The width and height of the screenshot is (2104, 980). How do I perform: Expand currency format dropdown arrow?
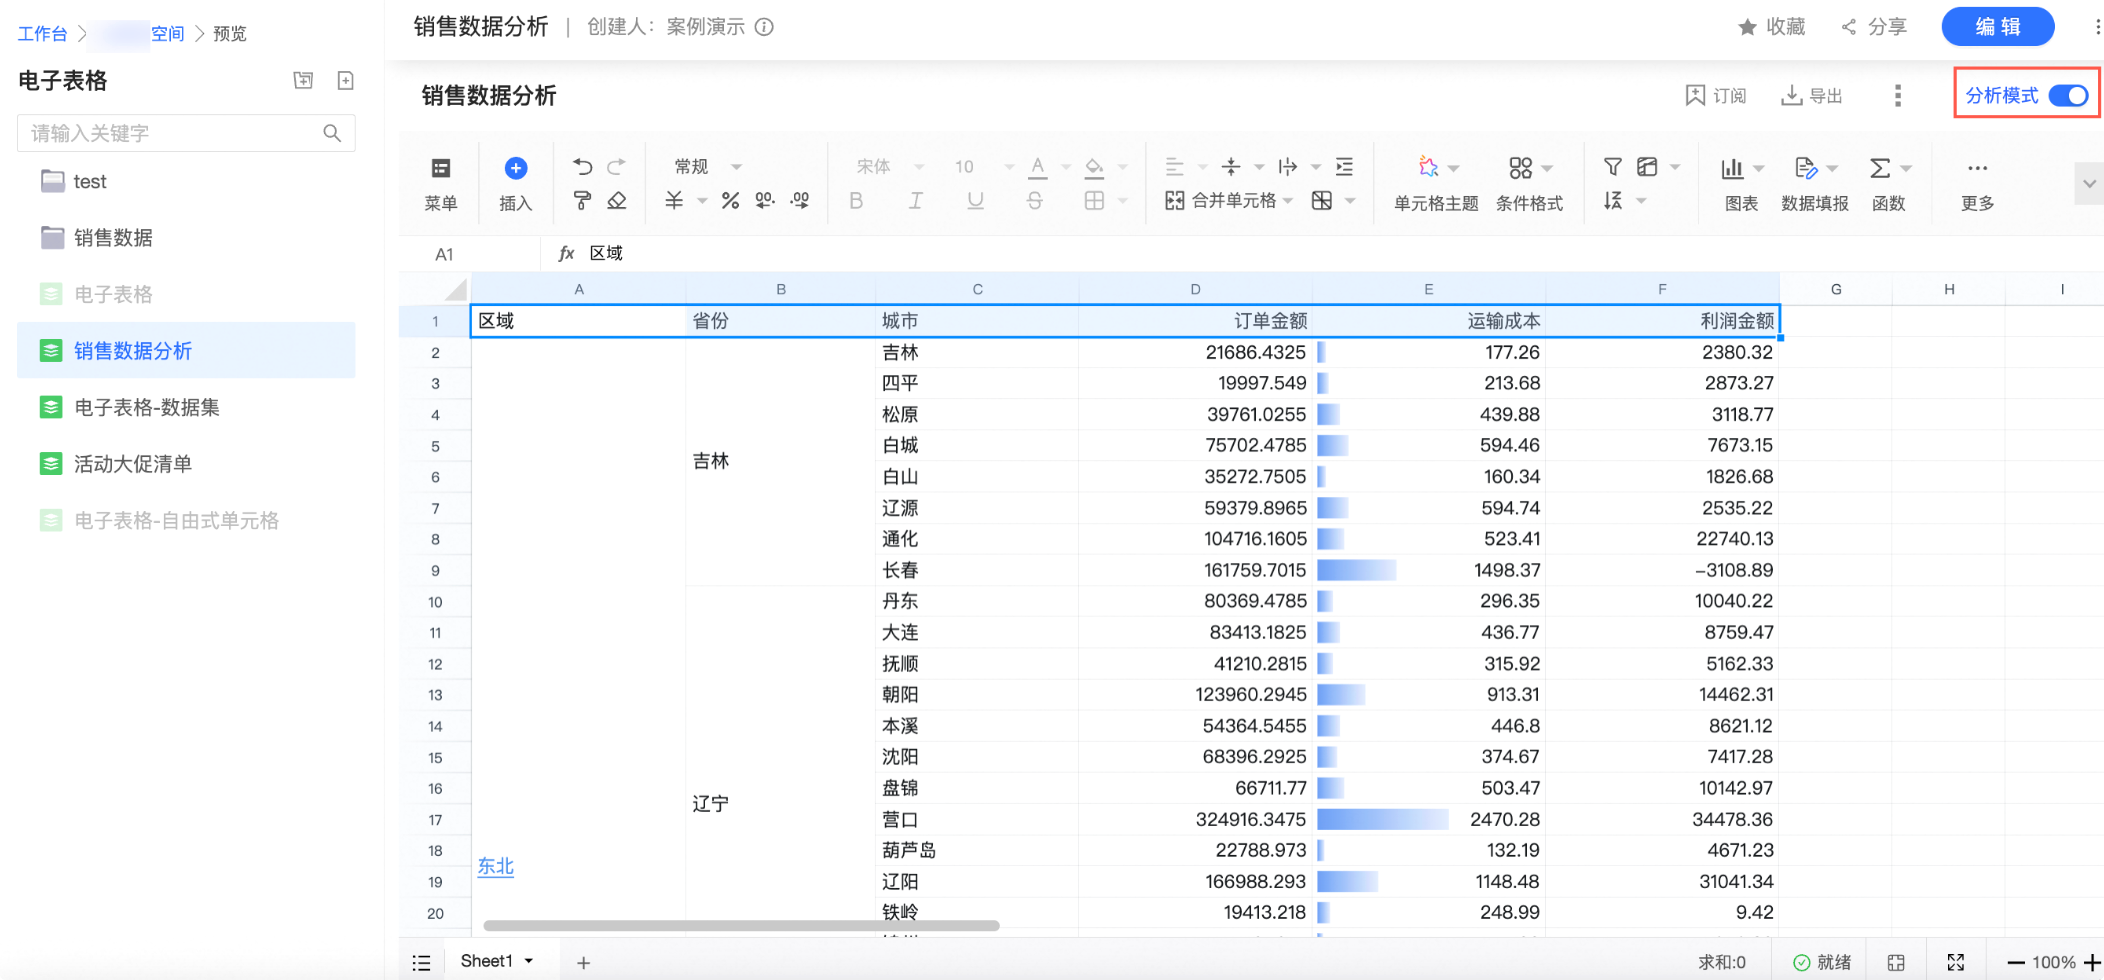coord(702,201)
